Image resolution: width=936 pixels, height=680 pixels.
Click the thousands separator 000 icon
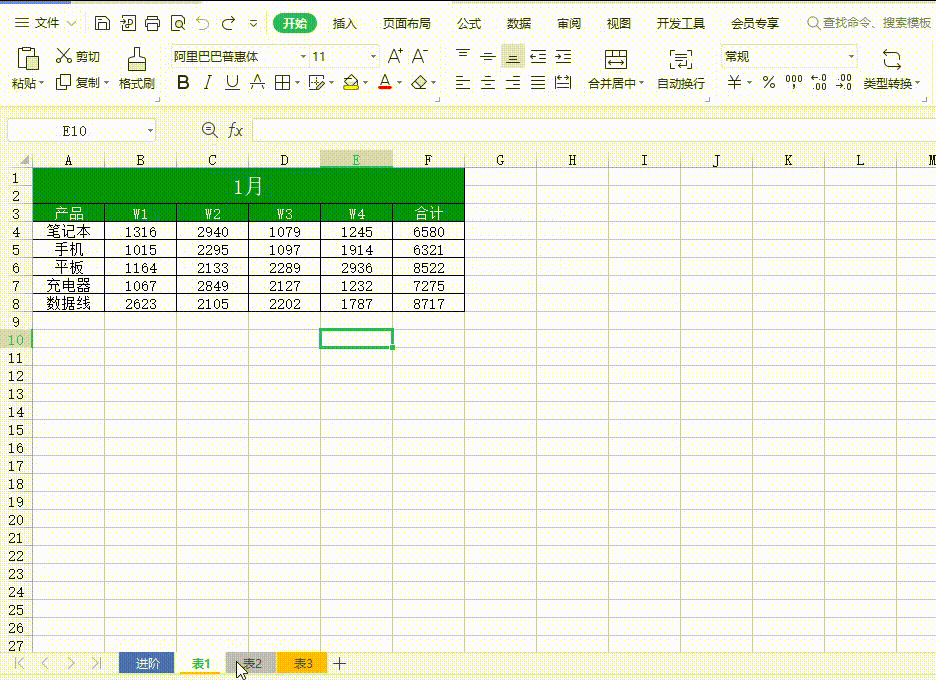[x=794, y=82]
